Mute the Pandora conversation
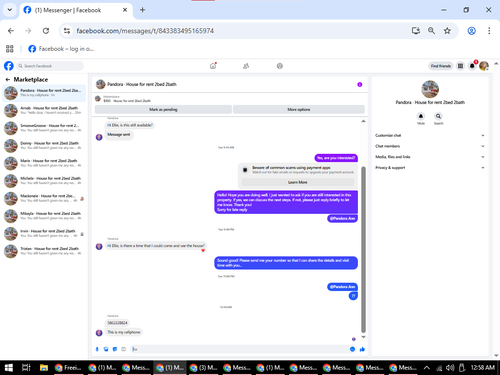The image size is (500, 375). 421,116
